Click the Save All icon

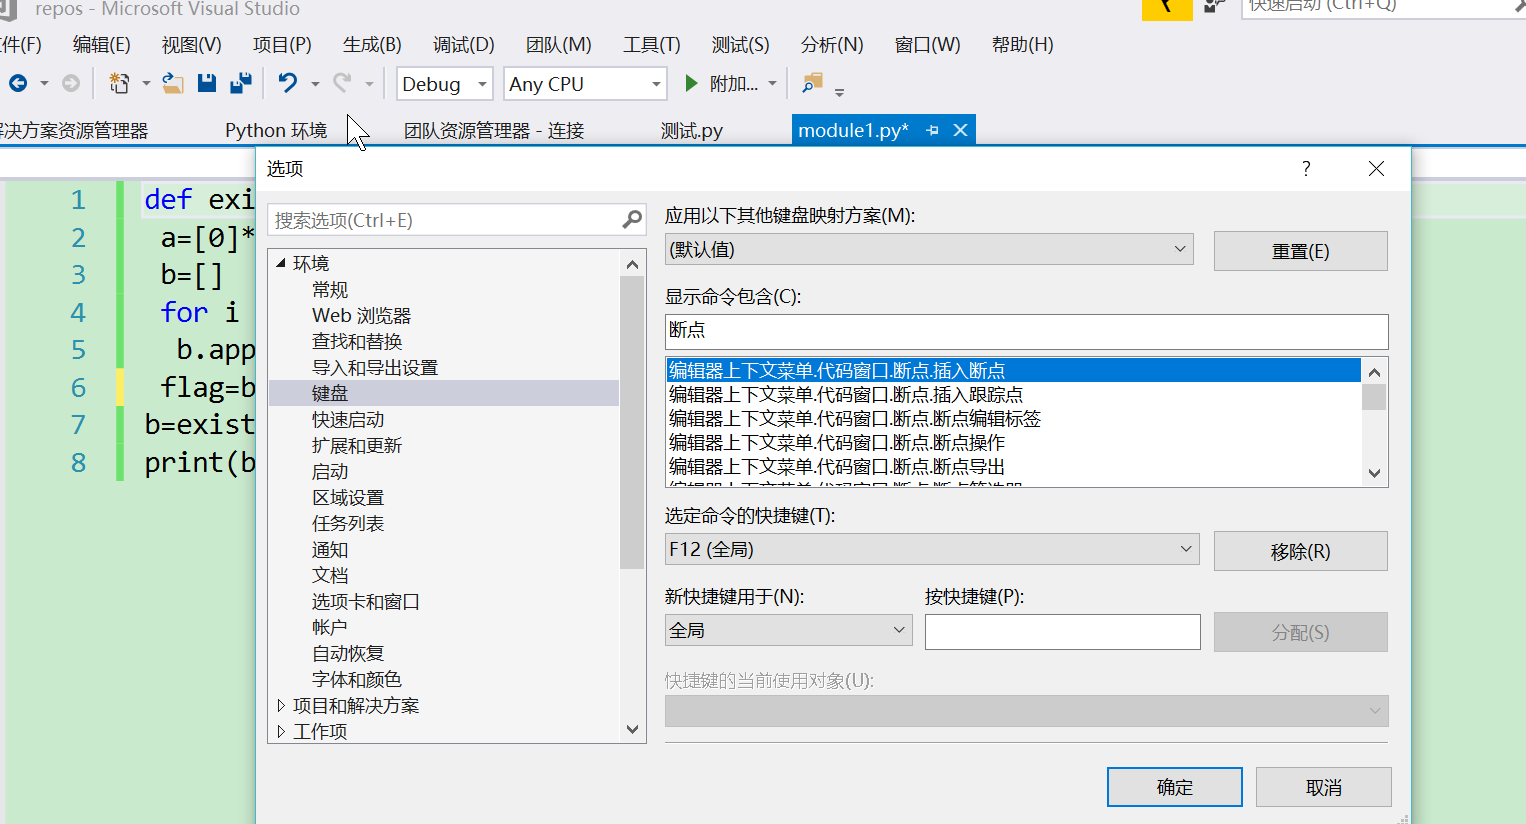240,84
